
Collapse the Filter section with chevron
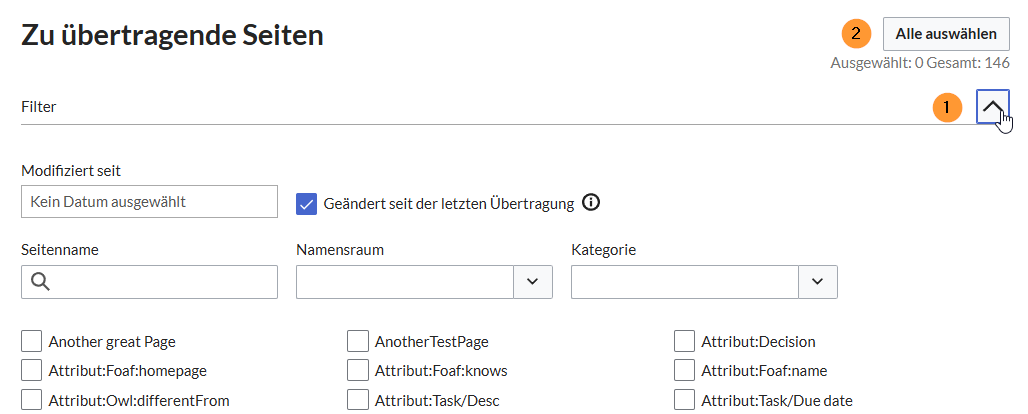992,107
